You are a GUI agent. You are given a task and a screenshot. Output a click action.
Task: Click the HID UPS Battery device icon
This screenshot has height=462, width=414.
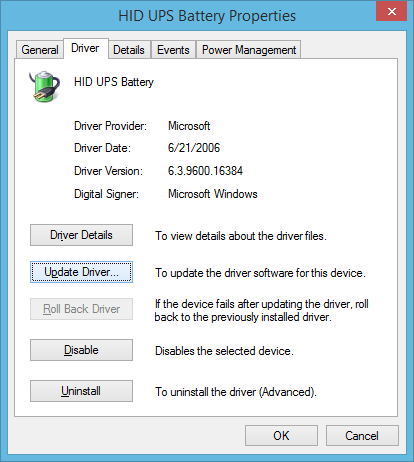[x=45, y=86]
